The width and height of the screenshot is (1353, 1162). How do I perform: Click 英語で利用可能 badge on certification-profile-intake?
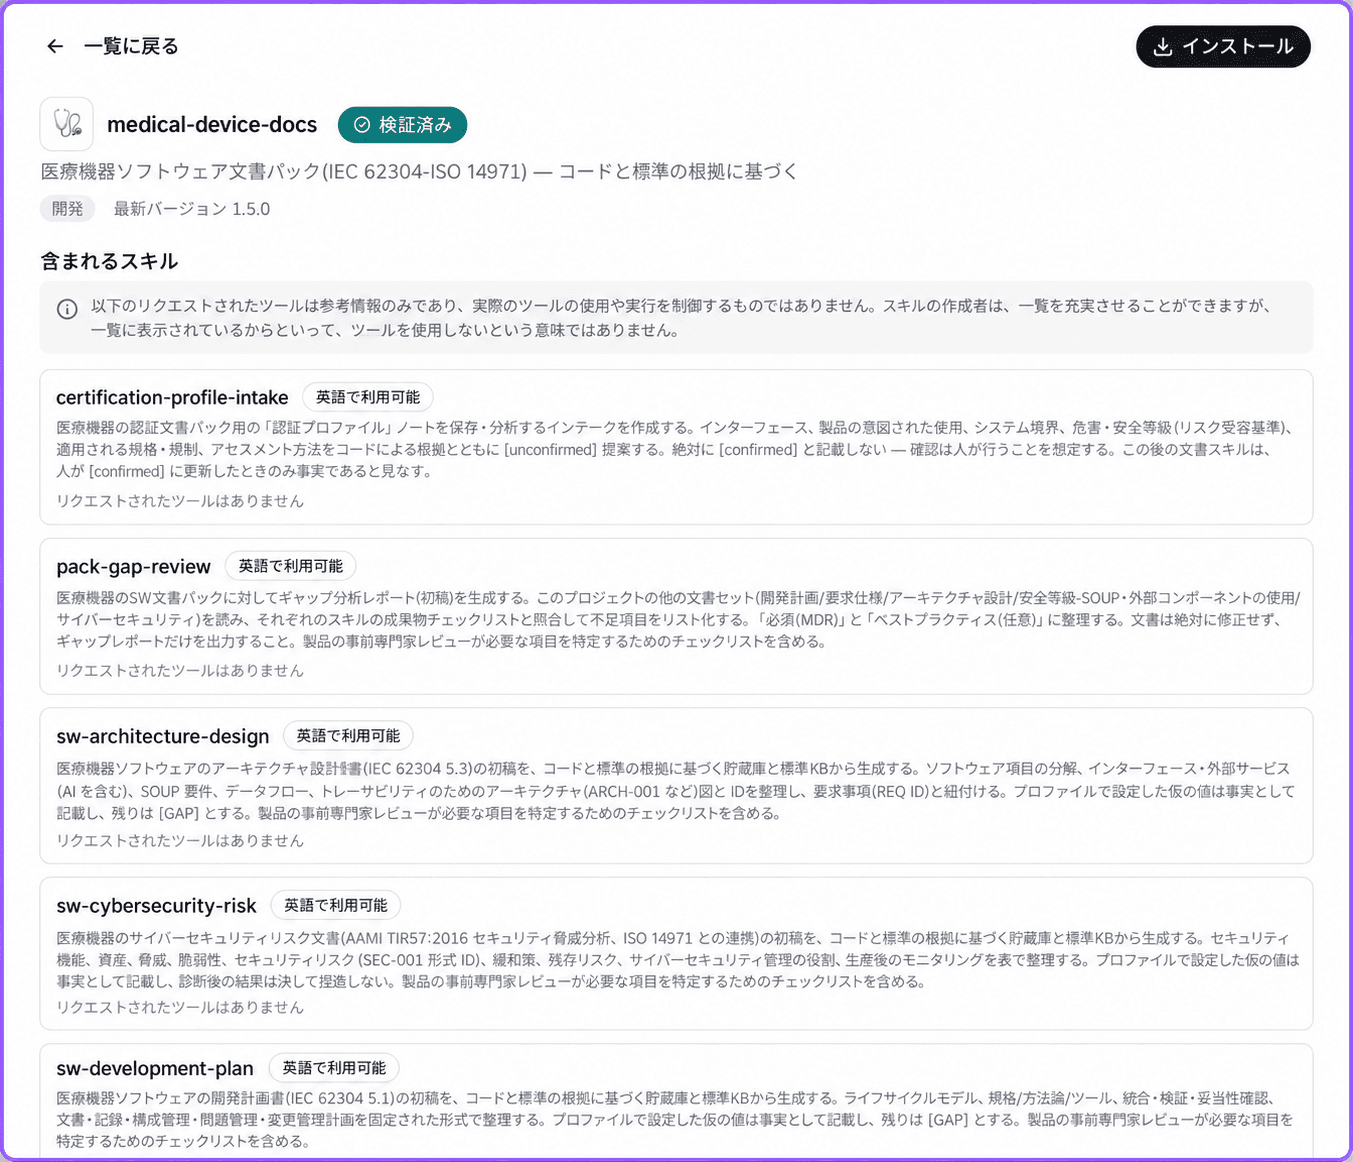point(368,397)
